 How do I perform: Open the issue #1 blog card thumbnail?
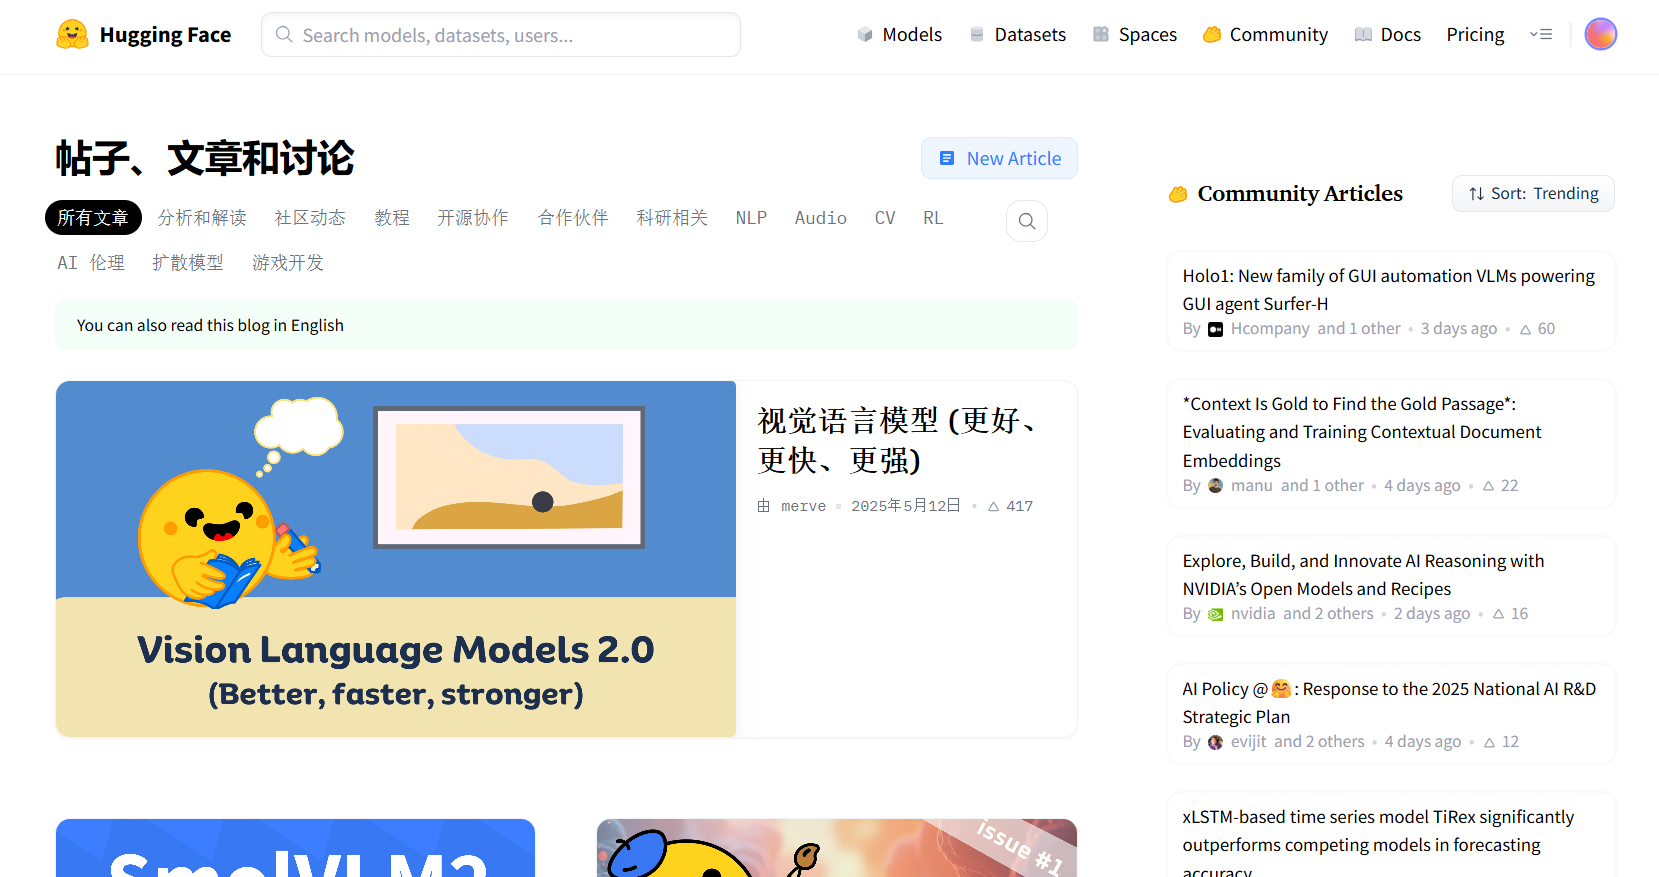coord(837,848)
